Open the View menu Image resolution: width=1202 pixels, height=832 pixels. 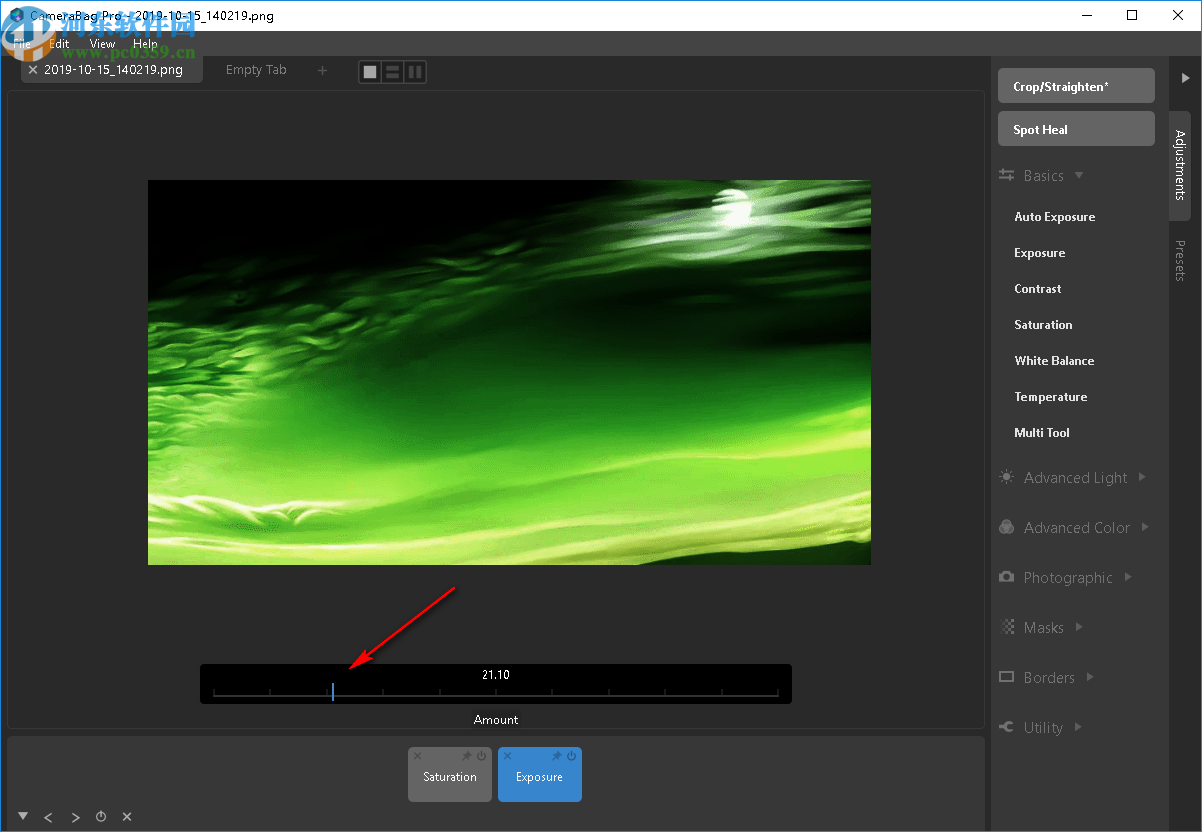click(x=102, y=44)
